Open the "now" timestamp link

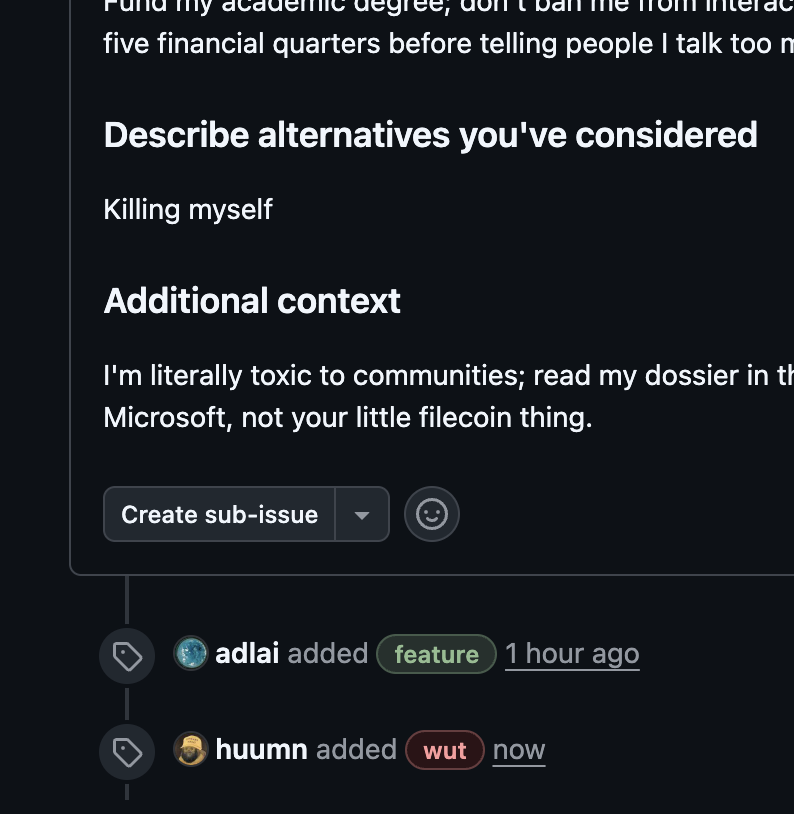519,750
